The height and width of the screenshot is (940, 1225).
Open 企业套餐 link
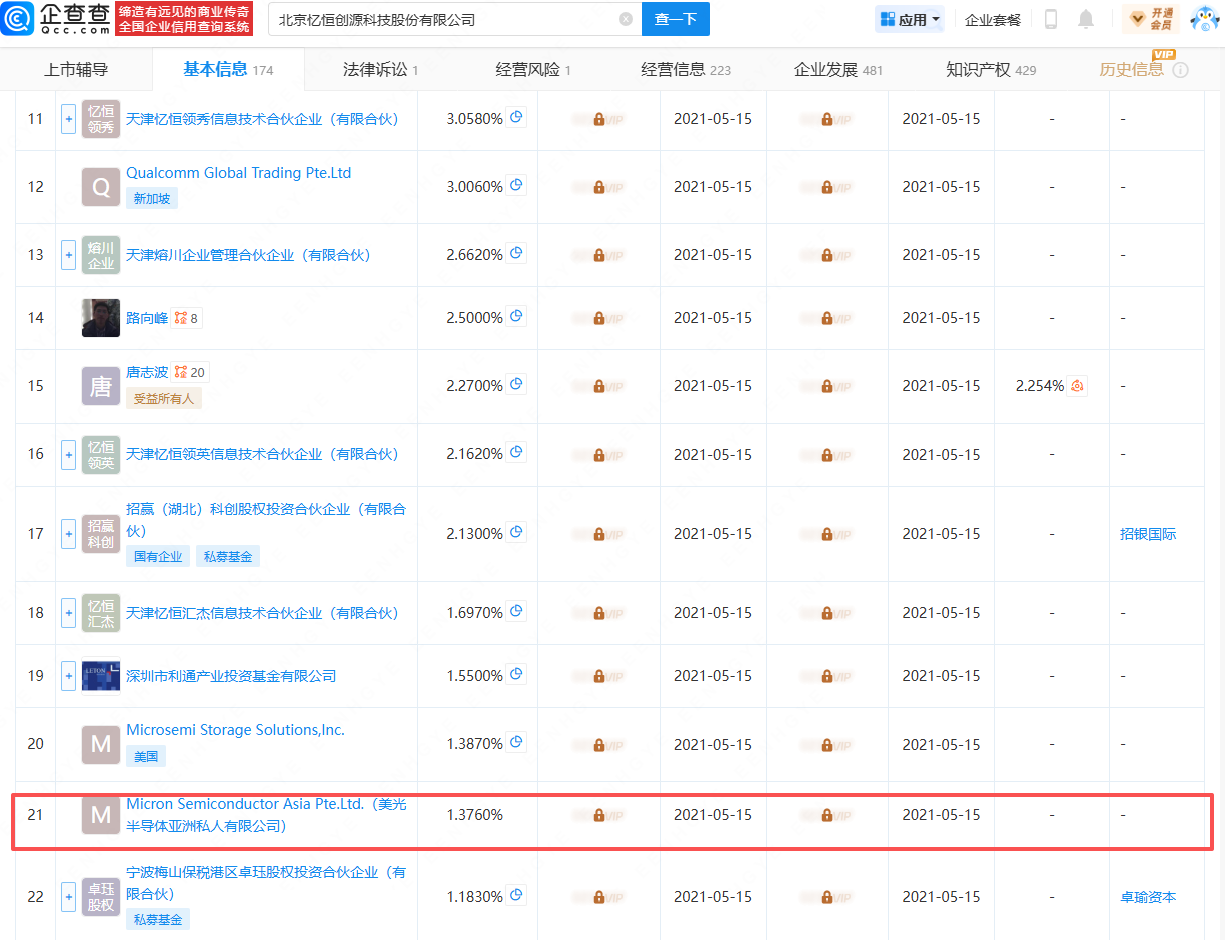(993, 20)
